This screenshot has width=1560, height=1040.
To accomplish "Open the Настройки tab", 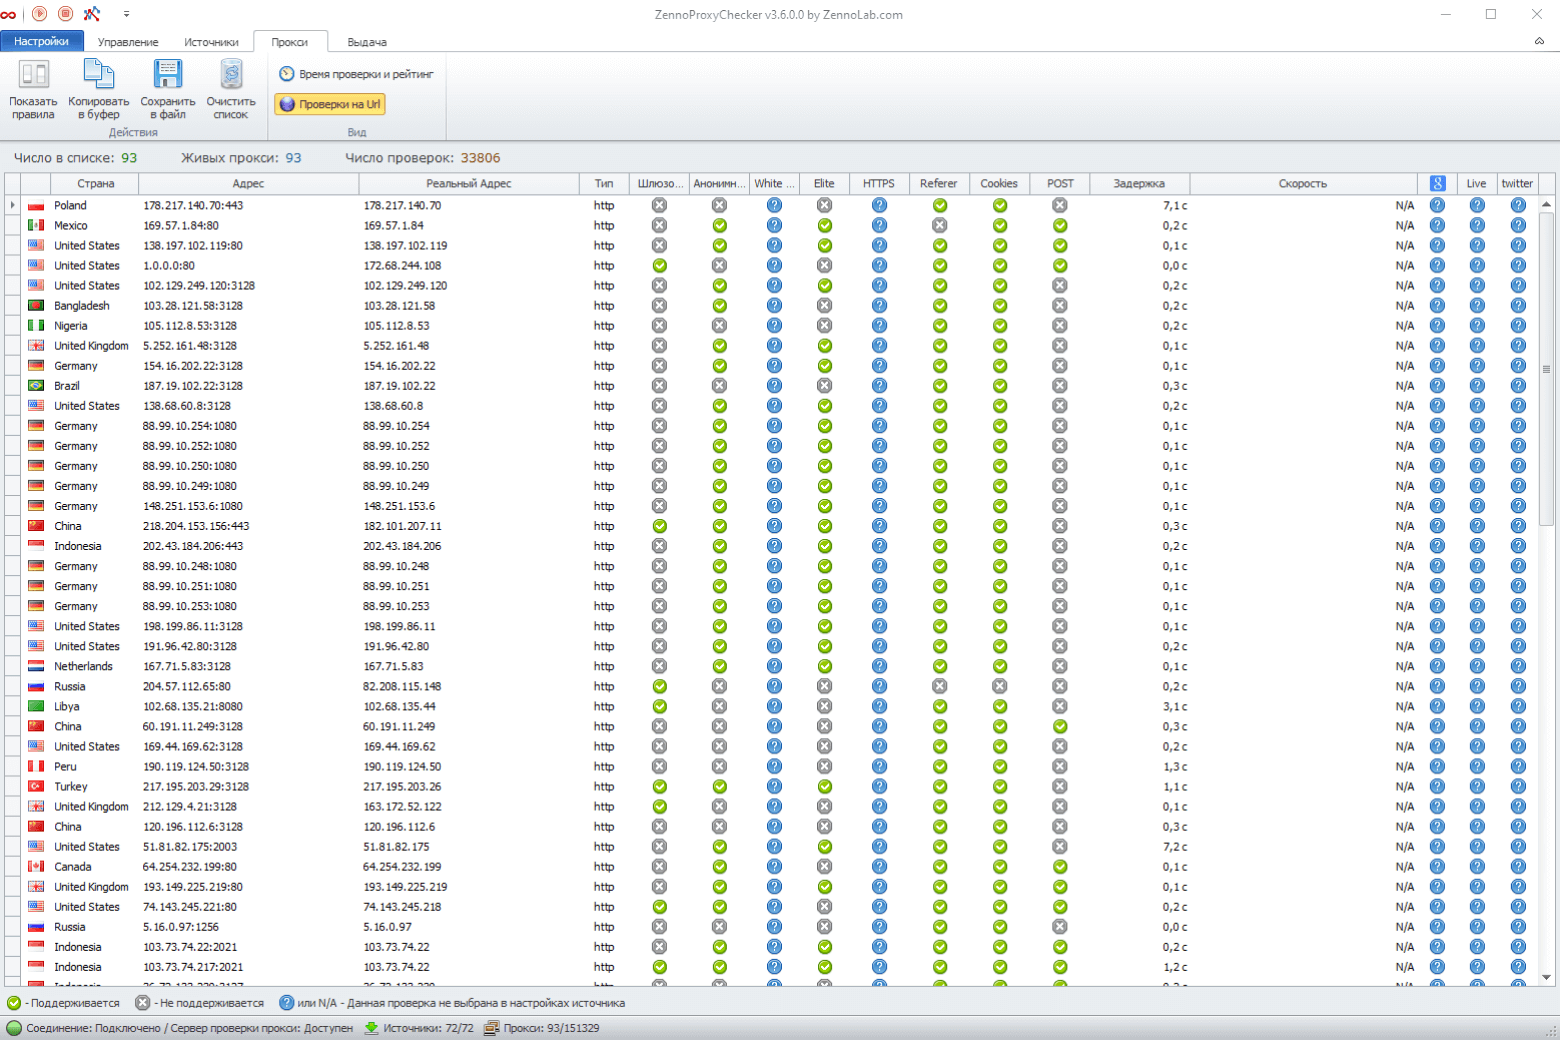I will click(41, 41).
